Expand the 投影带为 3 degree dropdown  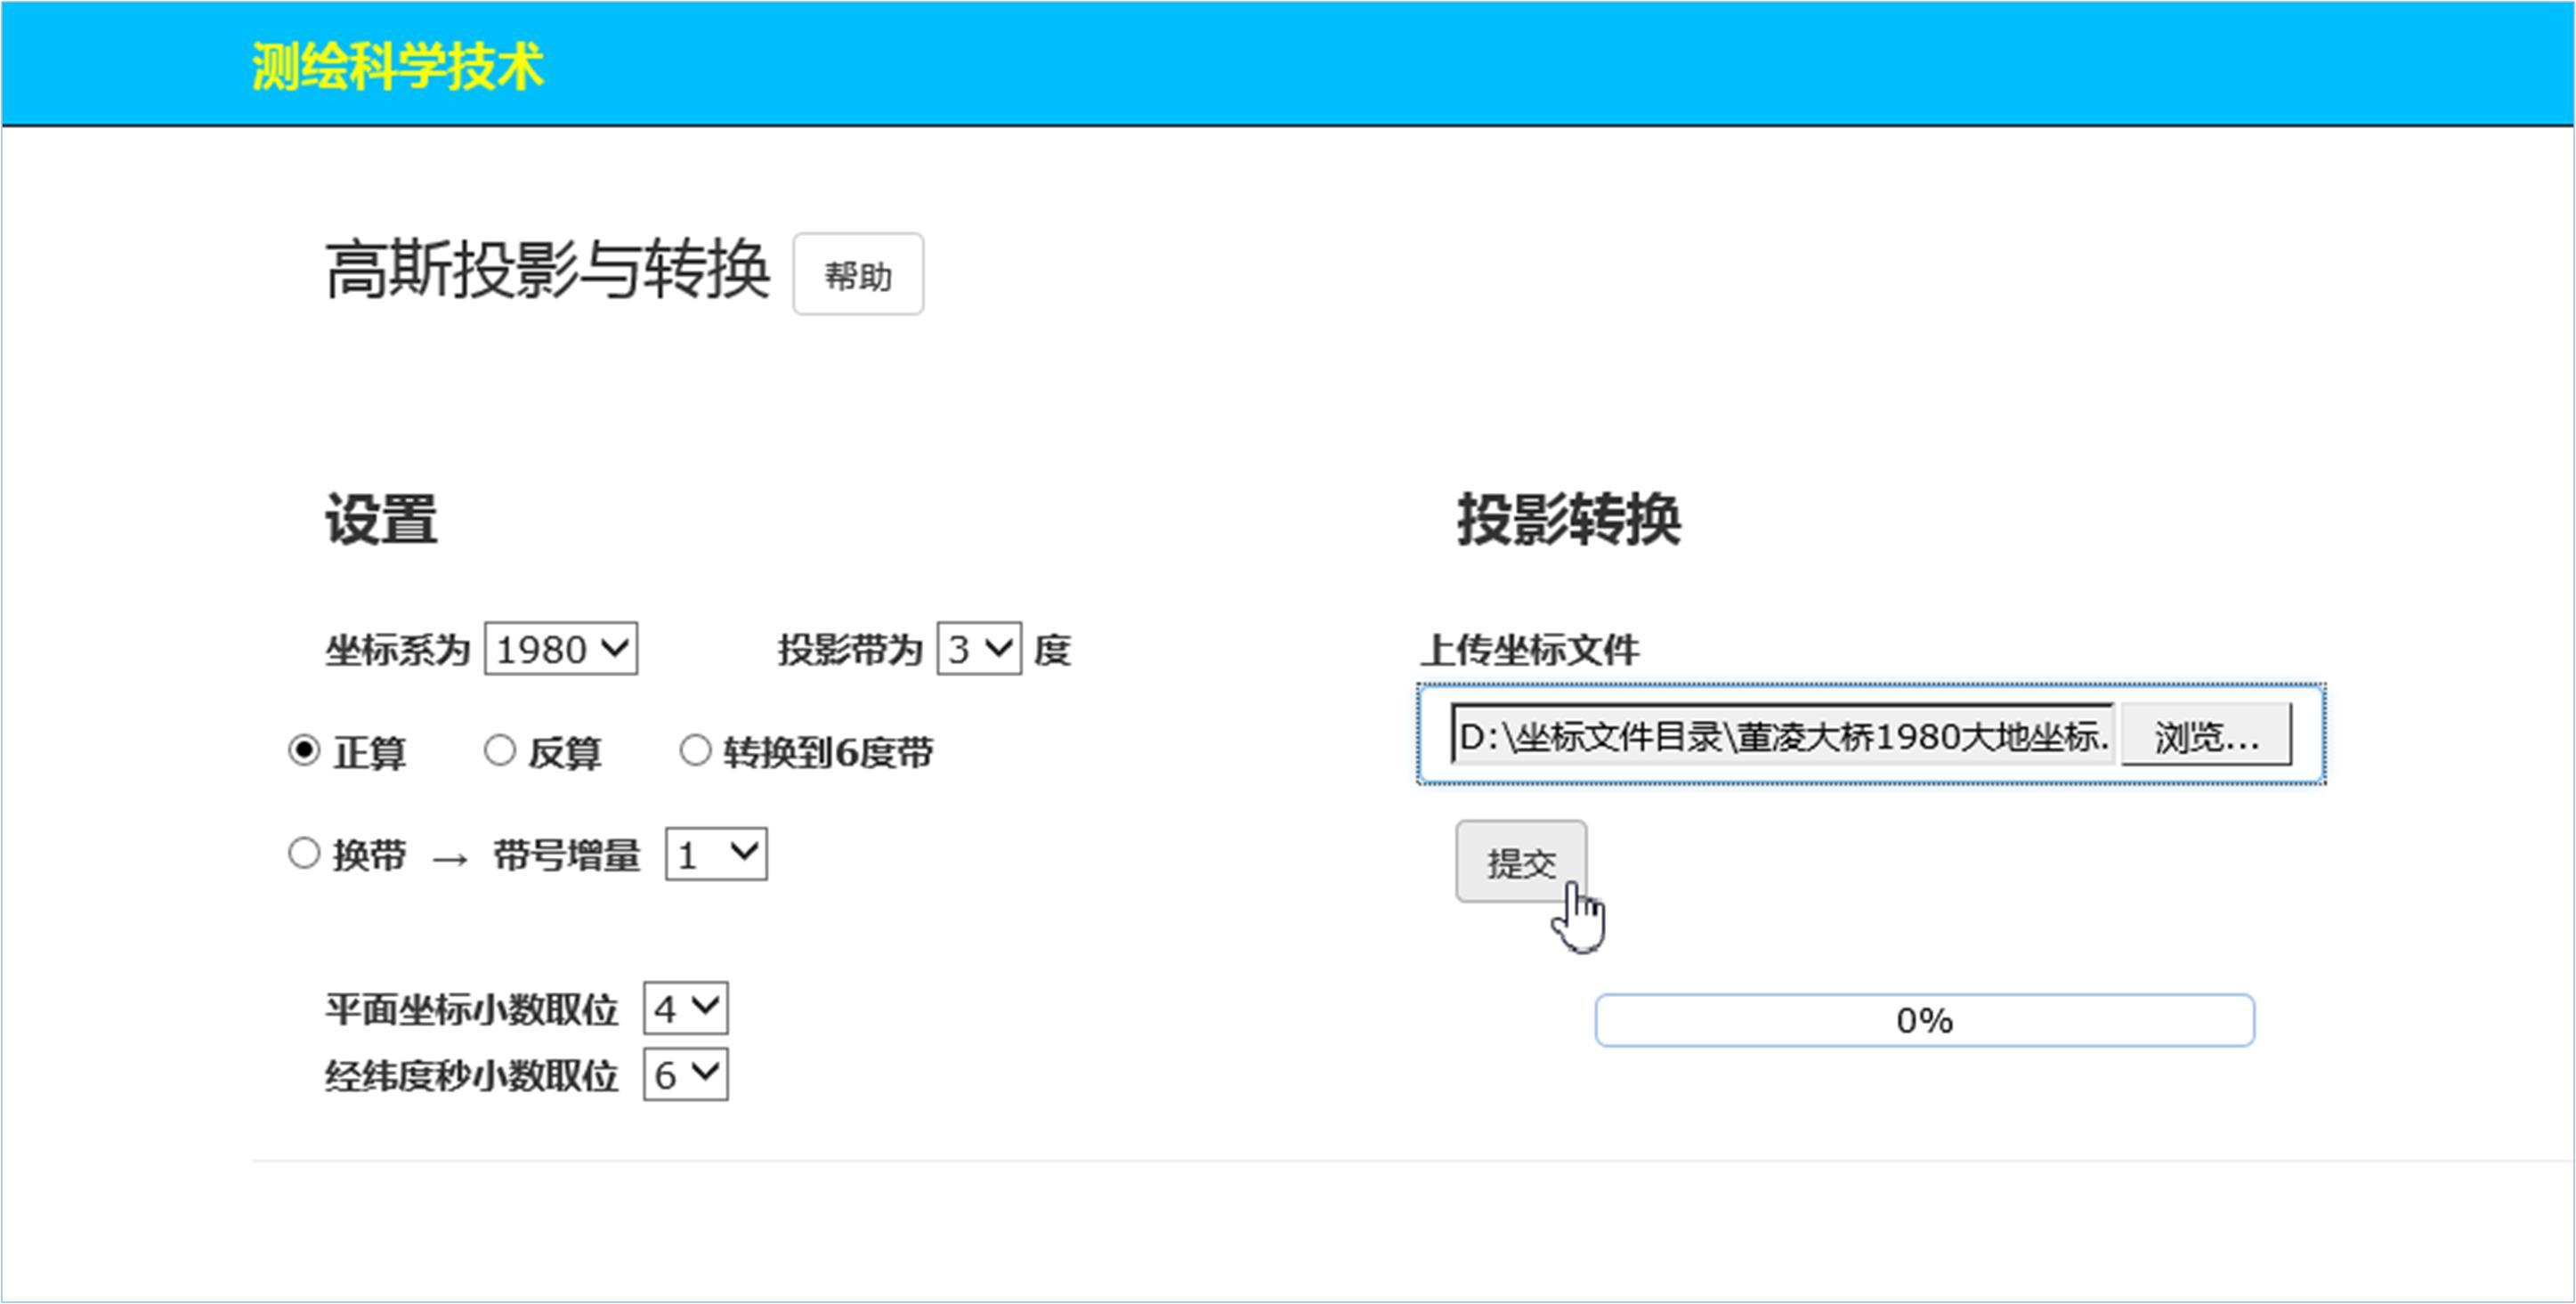(x=978, y=649)
